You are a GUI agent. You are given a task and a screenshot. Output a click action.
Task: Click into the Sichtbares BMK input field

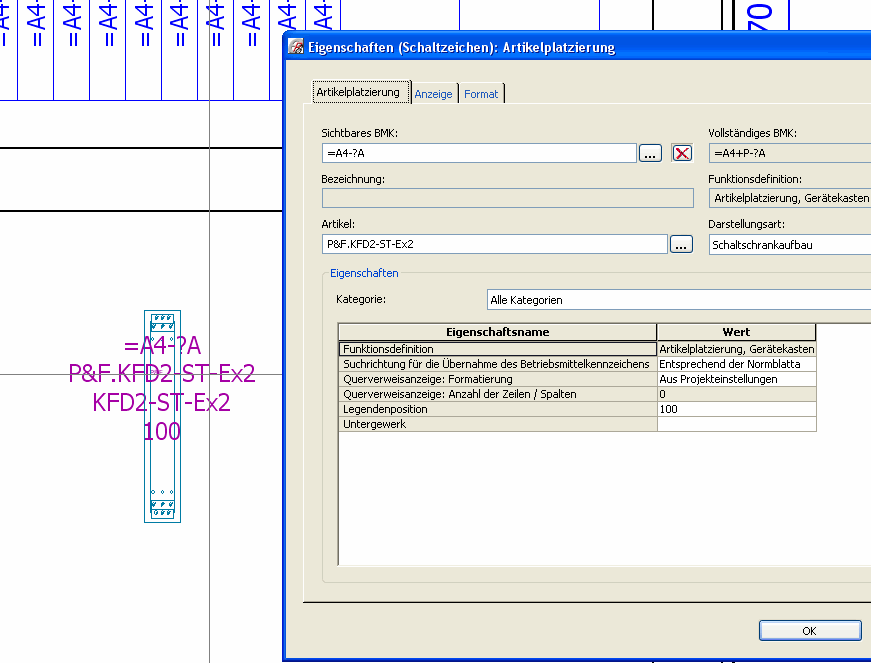pyautogui.click(x=479, y=153)
